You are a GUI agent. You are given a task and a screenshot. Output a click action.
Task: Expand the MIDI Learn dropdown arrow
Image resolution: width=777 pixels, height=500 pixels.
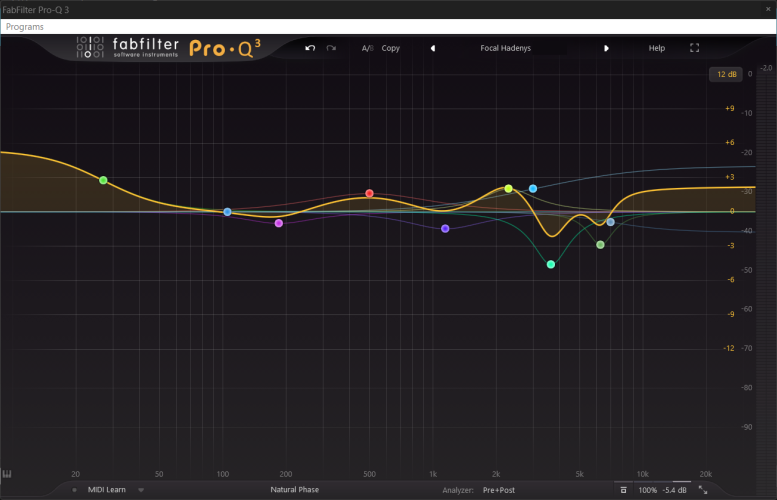coord(141,490)
